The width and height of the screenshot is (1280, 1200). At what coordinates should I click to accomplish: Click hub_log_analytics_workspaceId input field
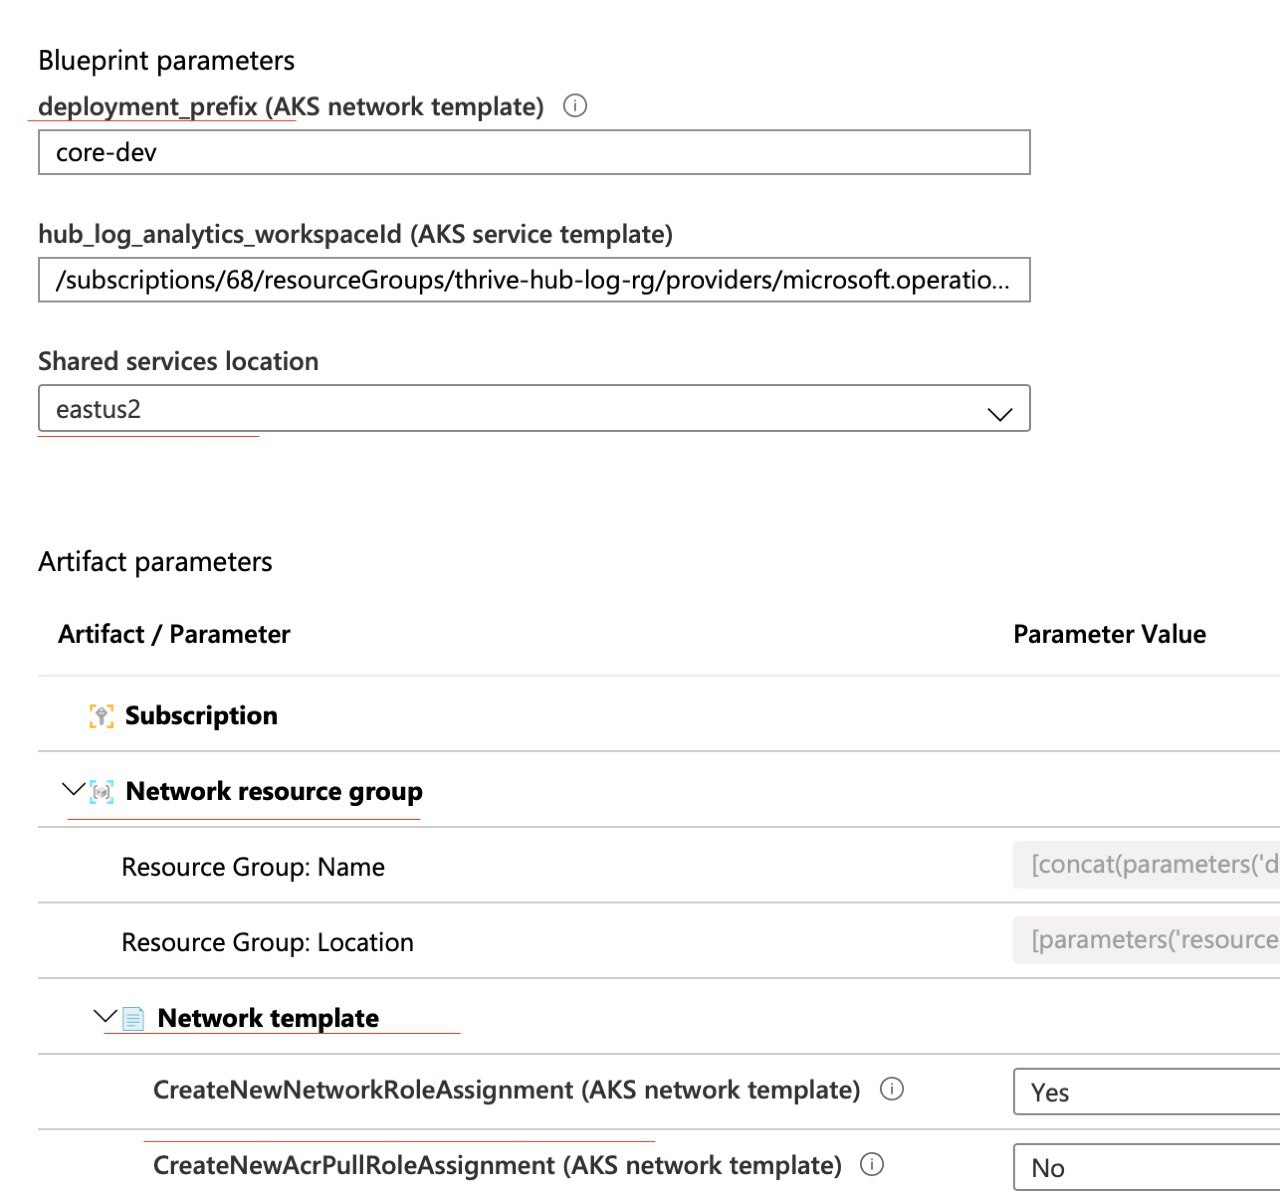coord(534,280)
